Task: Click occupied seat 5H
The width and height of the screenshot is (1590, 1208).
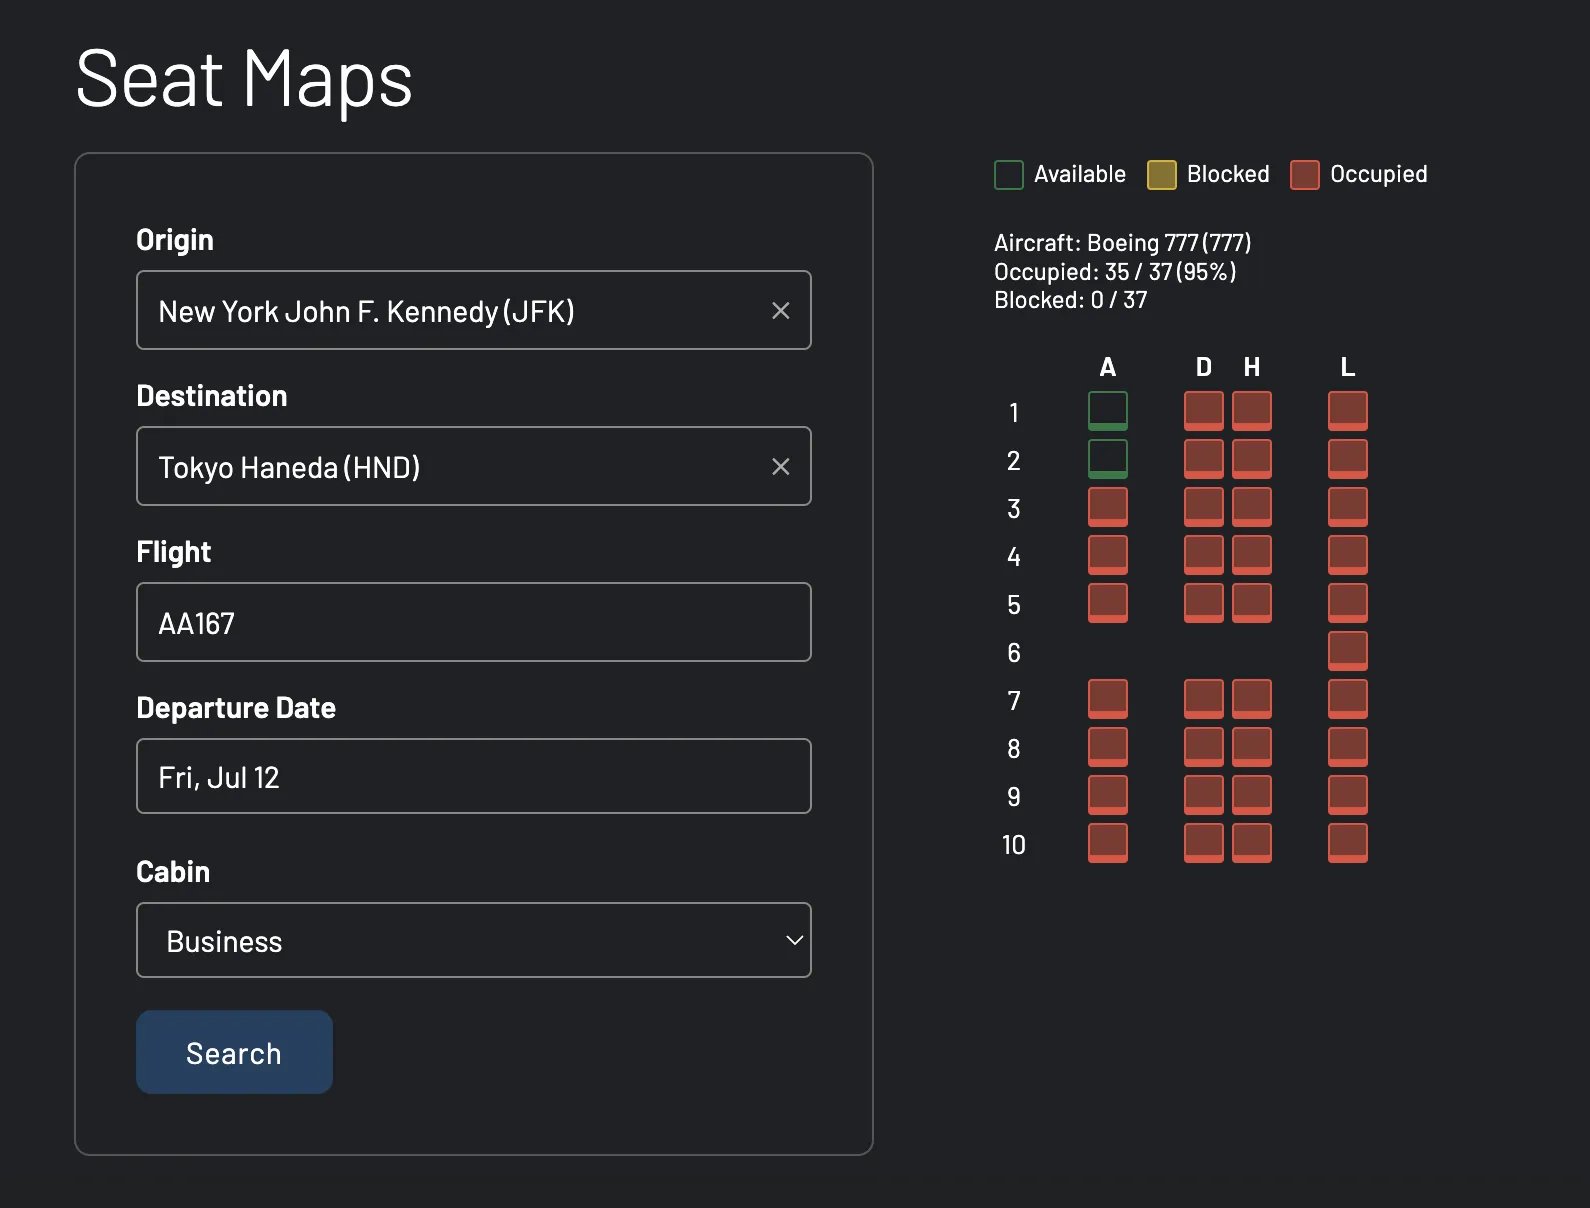Action: point(1252,603)
